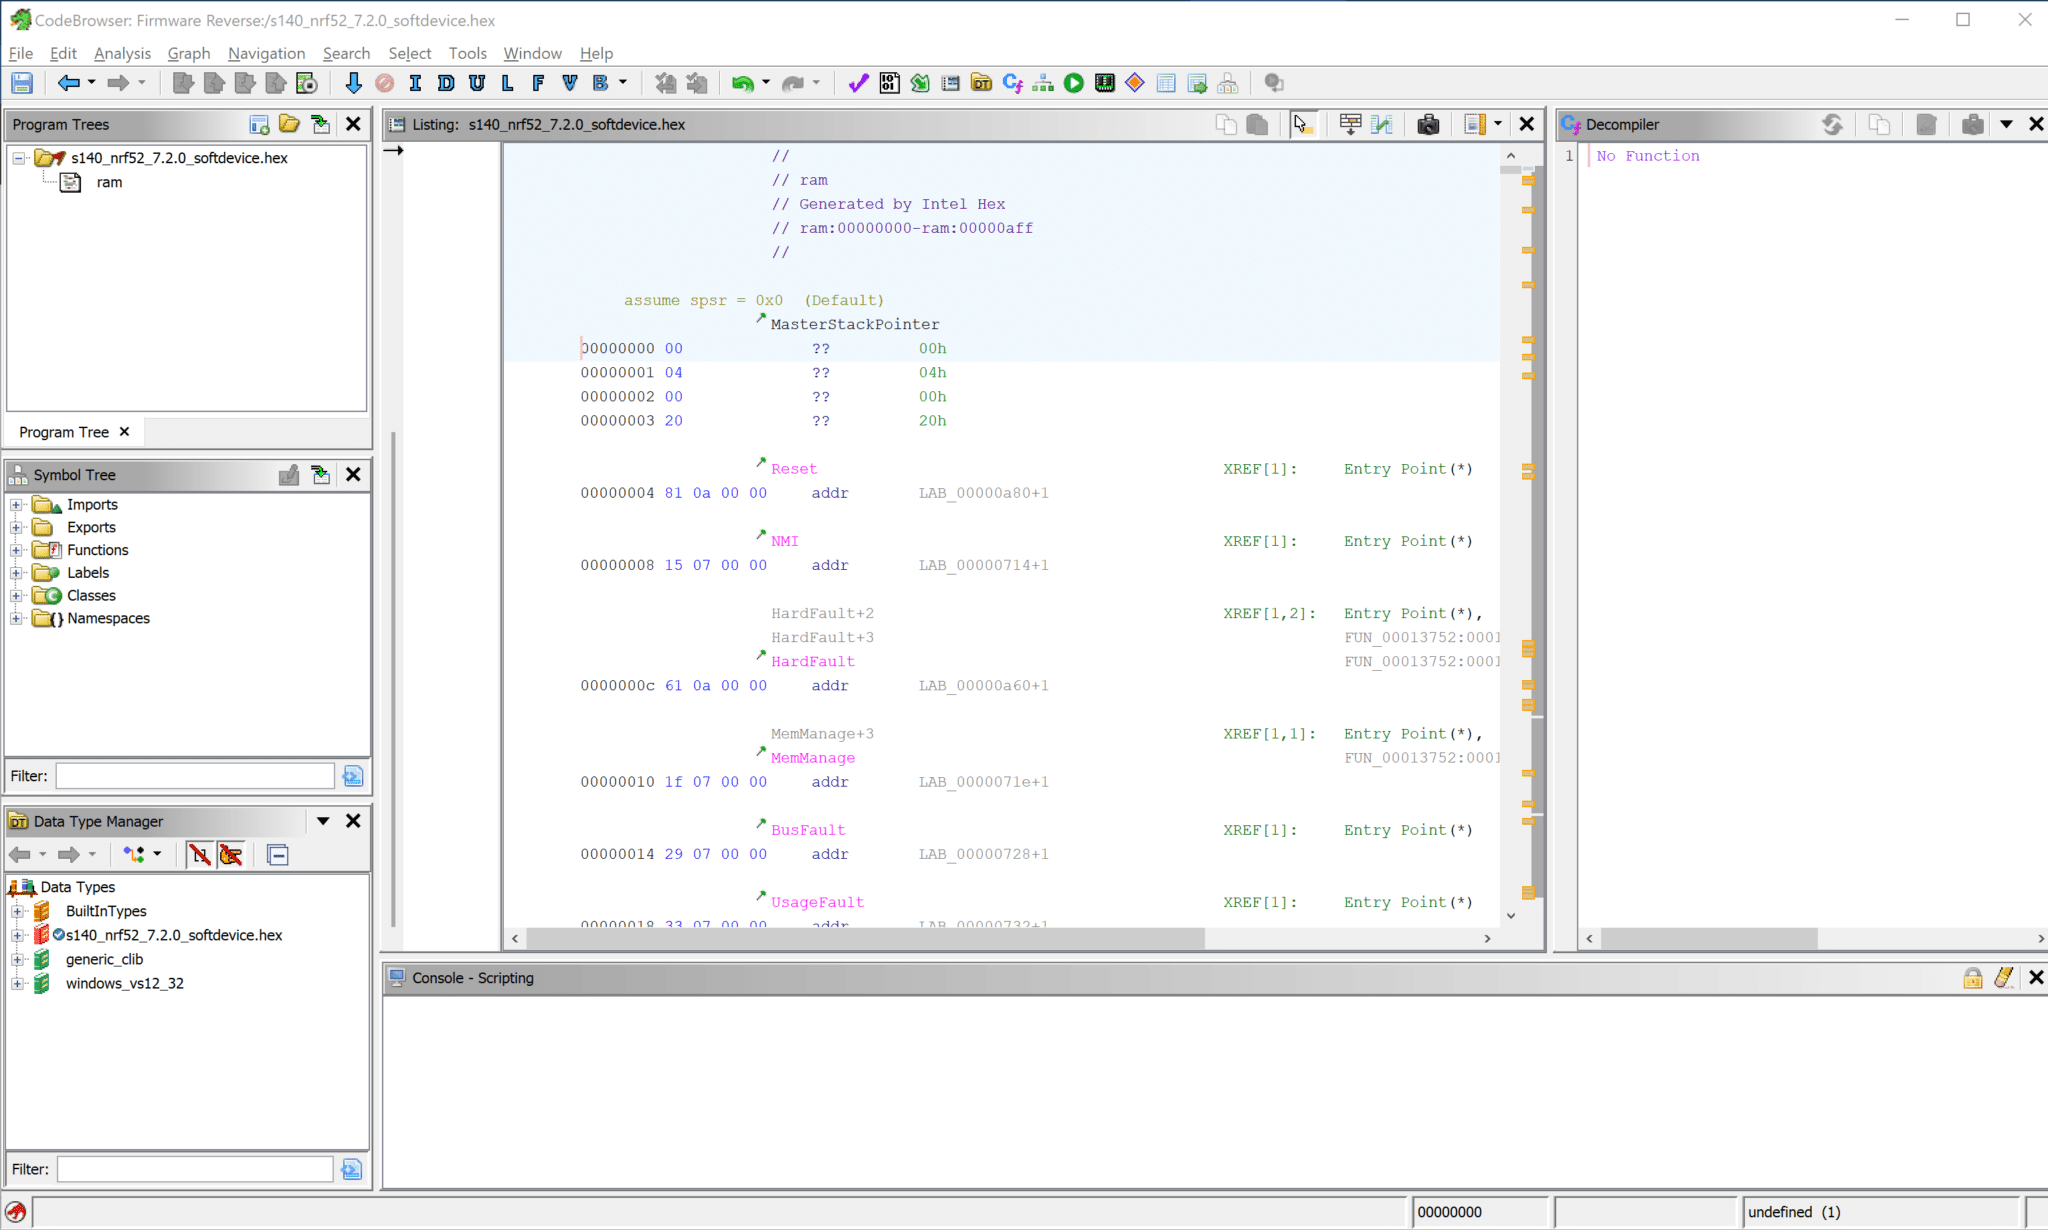Clear code bytes using the red clear icon

coord(385,83)
